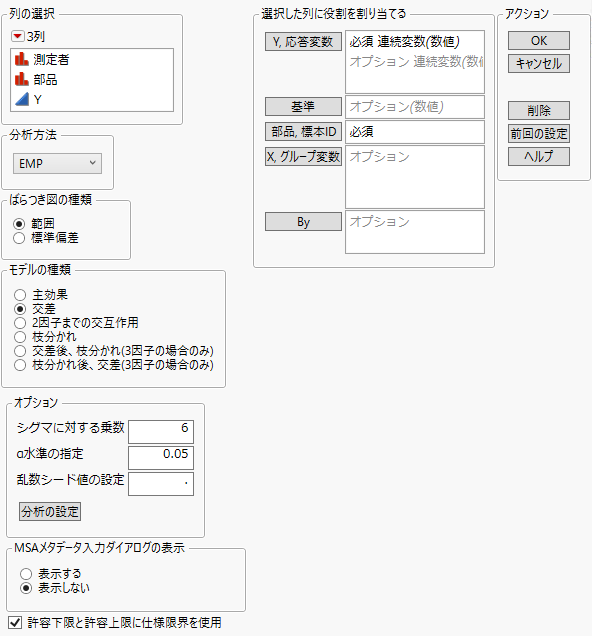
Task: Click the nominal icon next to 測定者
Action: tap(21, 59)
